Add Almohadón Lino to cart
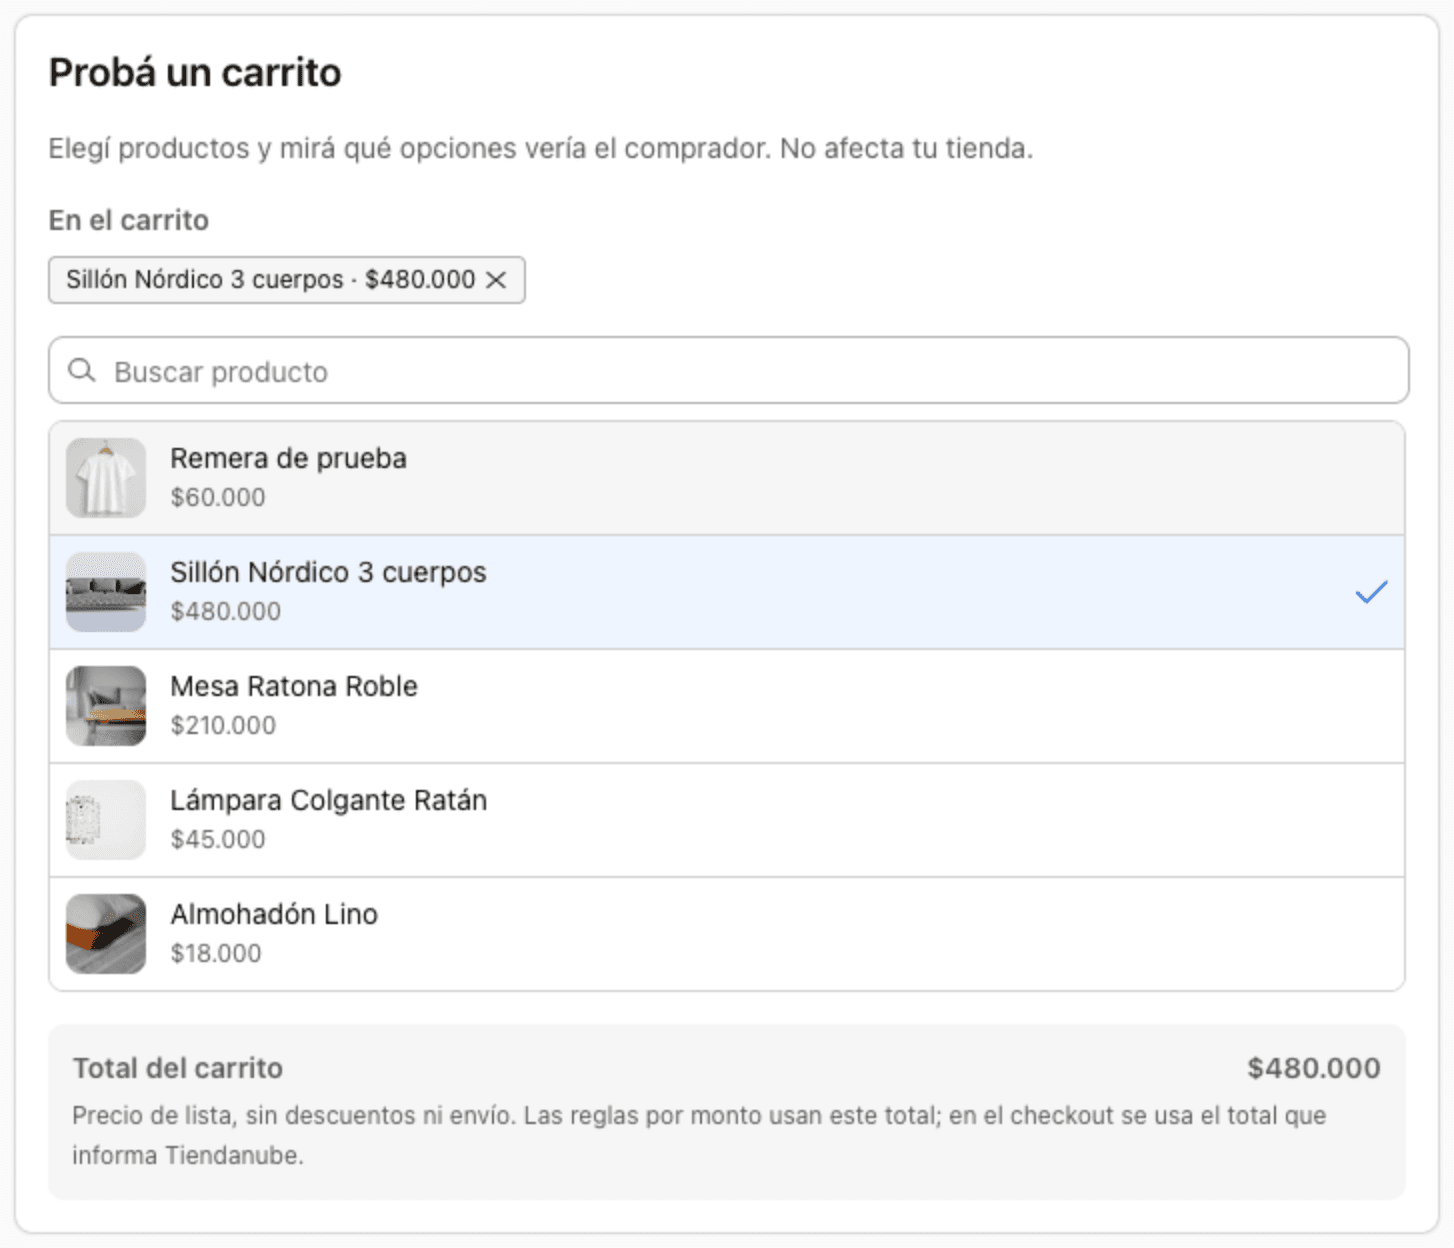1454x1248 pixels. pos(727,934)
